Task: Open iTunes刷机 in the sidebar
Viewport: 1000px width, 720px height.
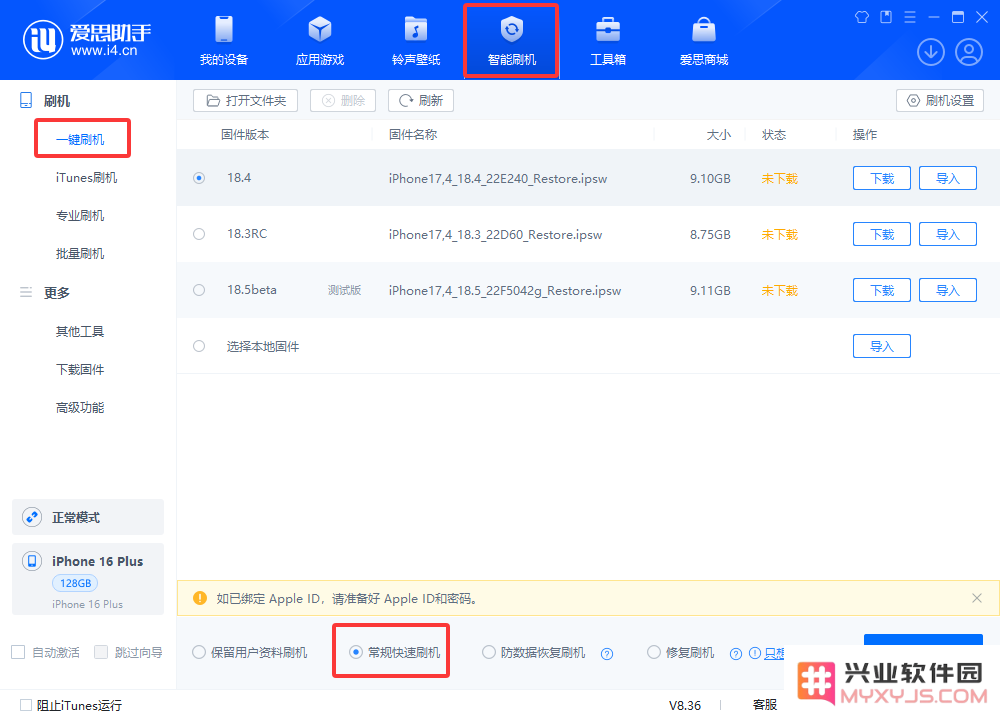Action: [86, 177]
